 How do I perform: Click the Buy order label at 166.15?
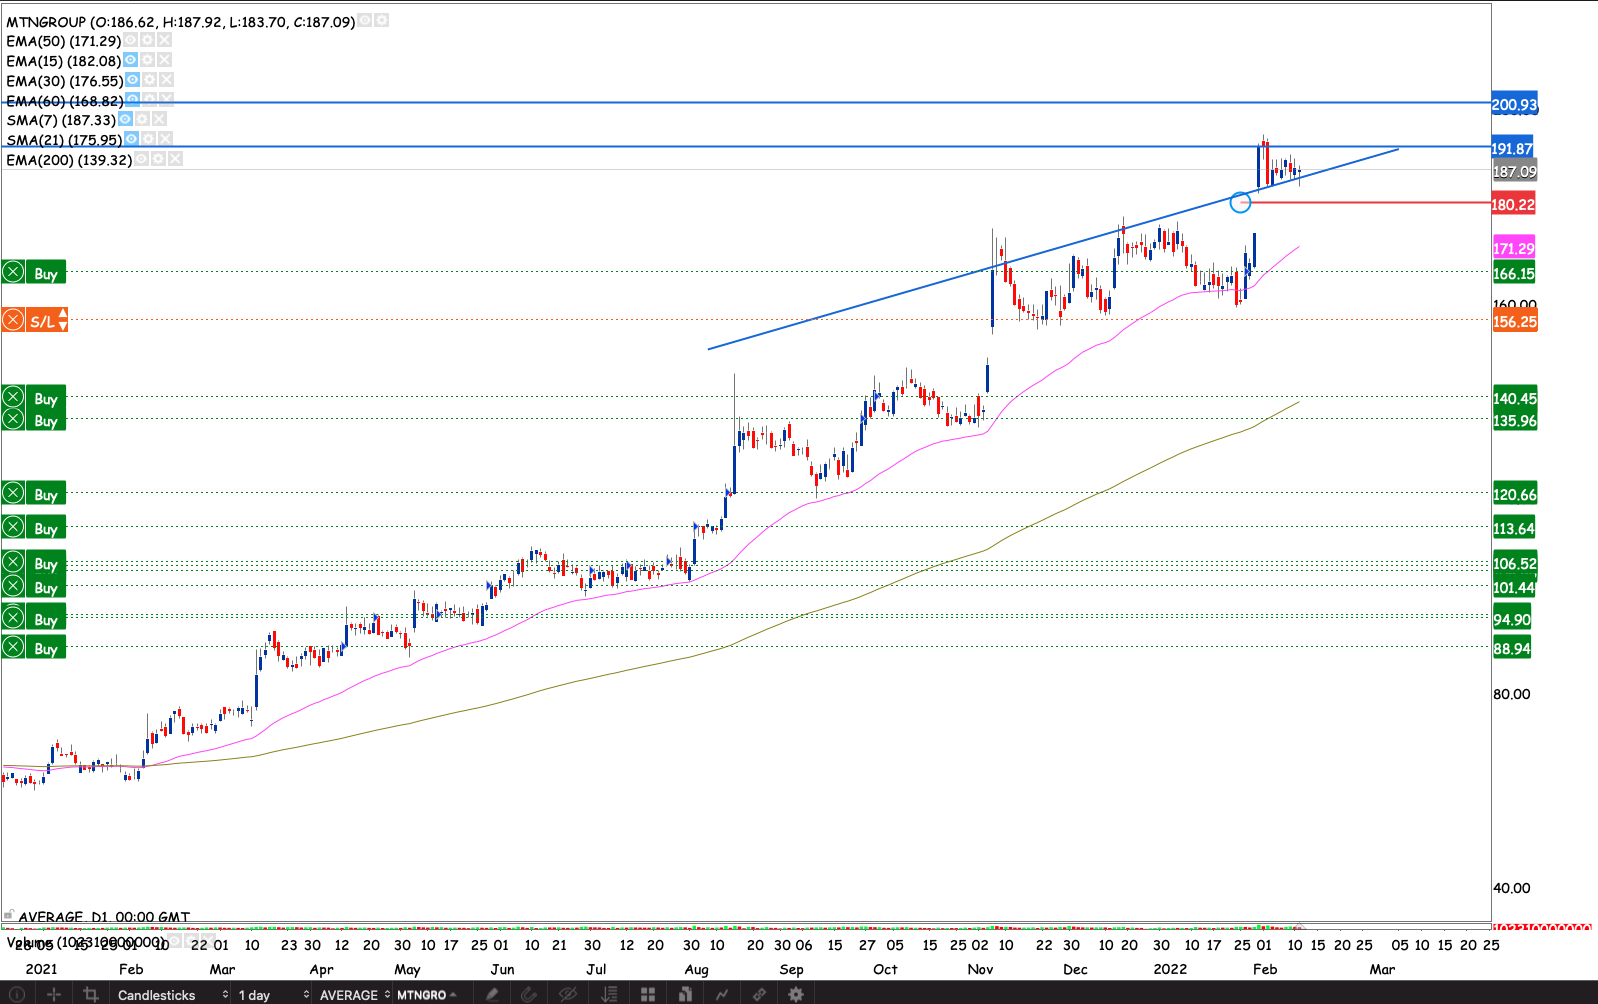click(x=46, y=273)
